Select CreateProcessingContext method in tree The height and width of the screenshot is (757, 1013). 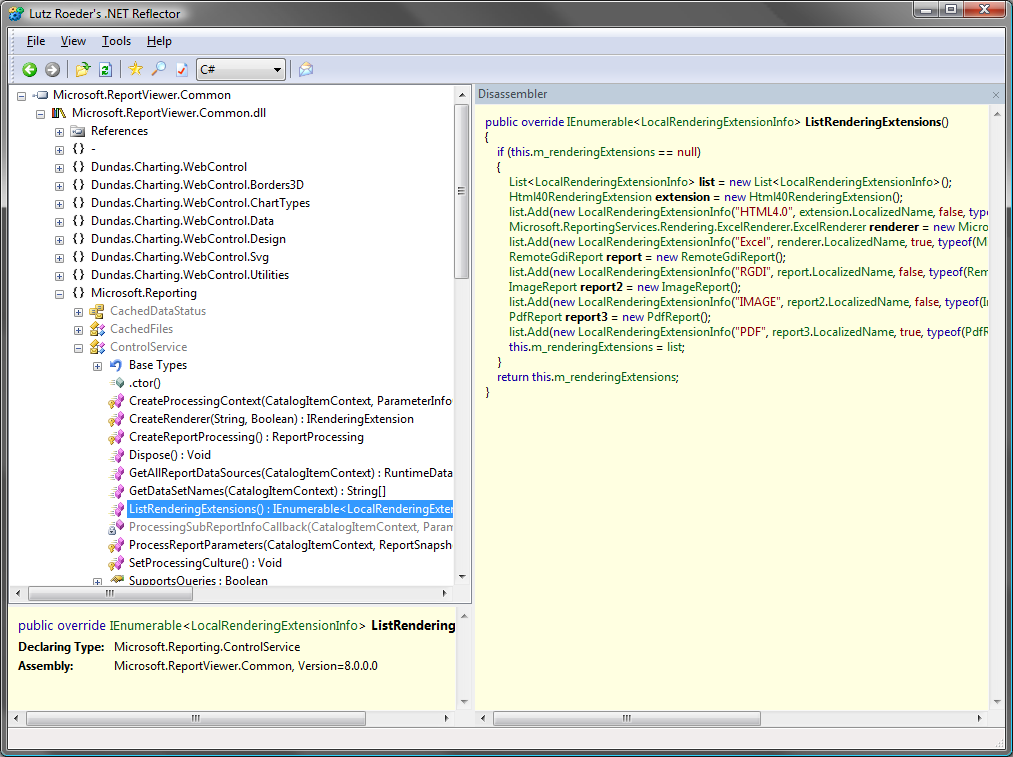click(x=290, y=401)
